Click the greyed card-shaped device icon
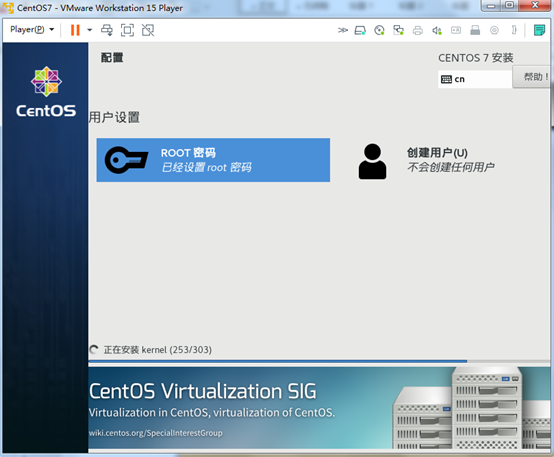 [456, 30]
